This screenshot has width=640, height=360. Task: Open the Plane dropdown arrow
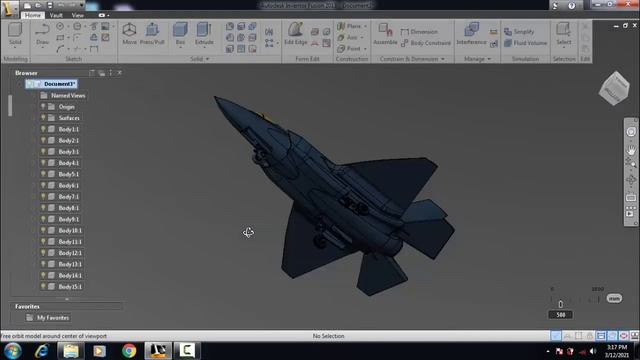pyautogui.click(x=365, y=26)
